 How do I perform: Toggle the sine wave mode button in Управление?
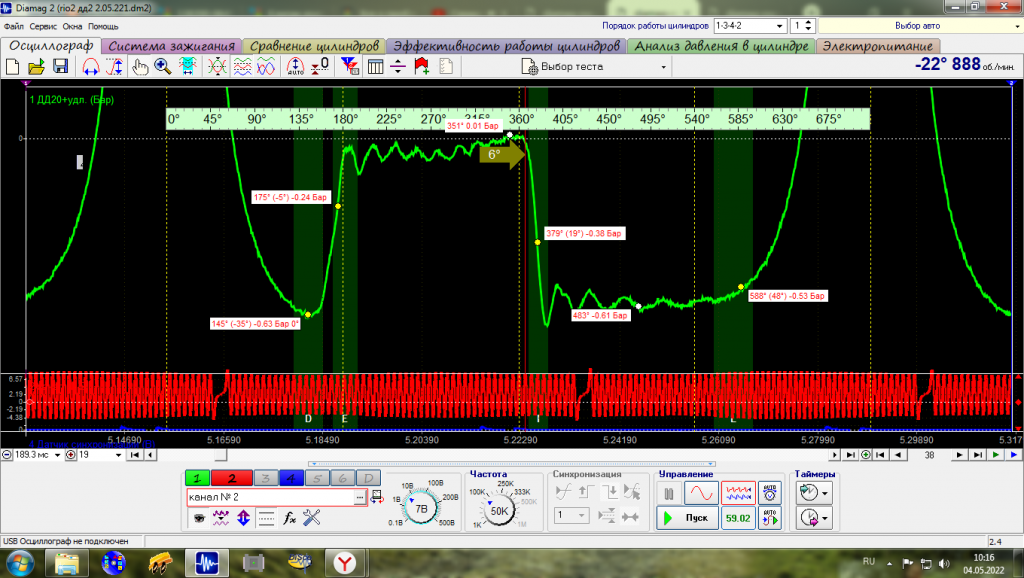tap(701, 493)
